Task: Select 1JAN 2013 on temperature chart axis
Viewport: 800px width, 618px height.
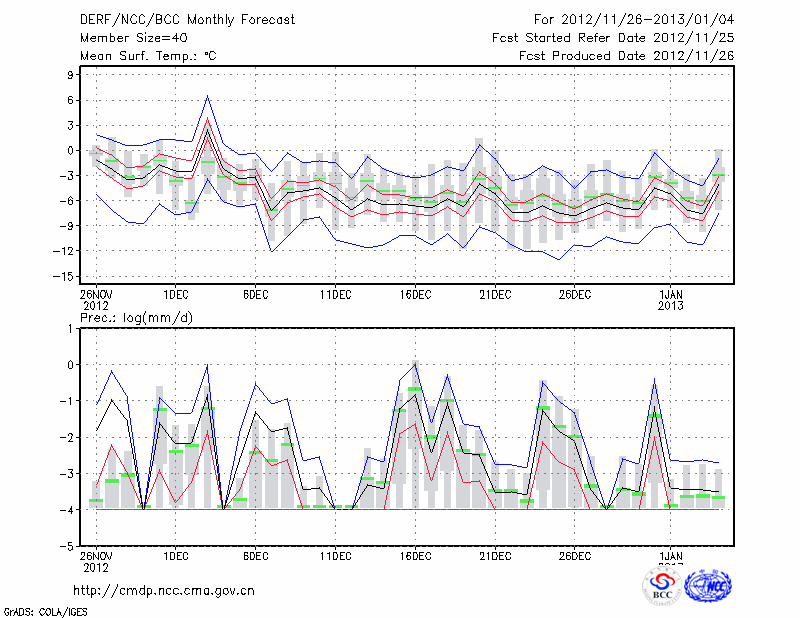Action: coord(671,299)
